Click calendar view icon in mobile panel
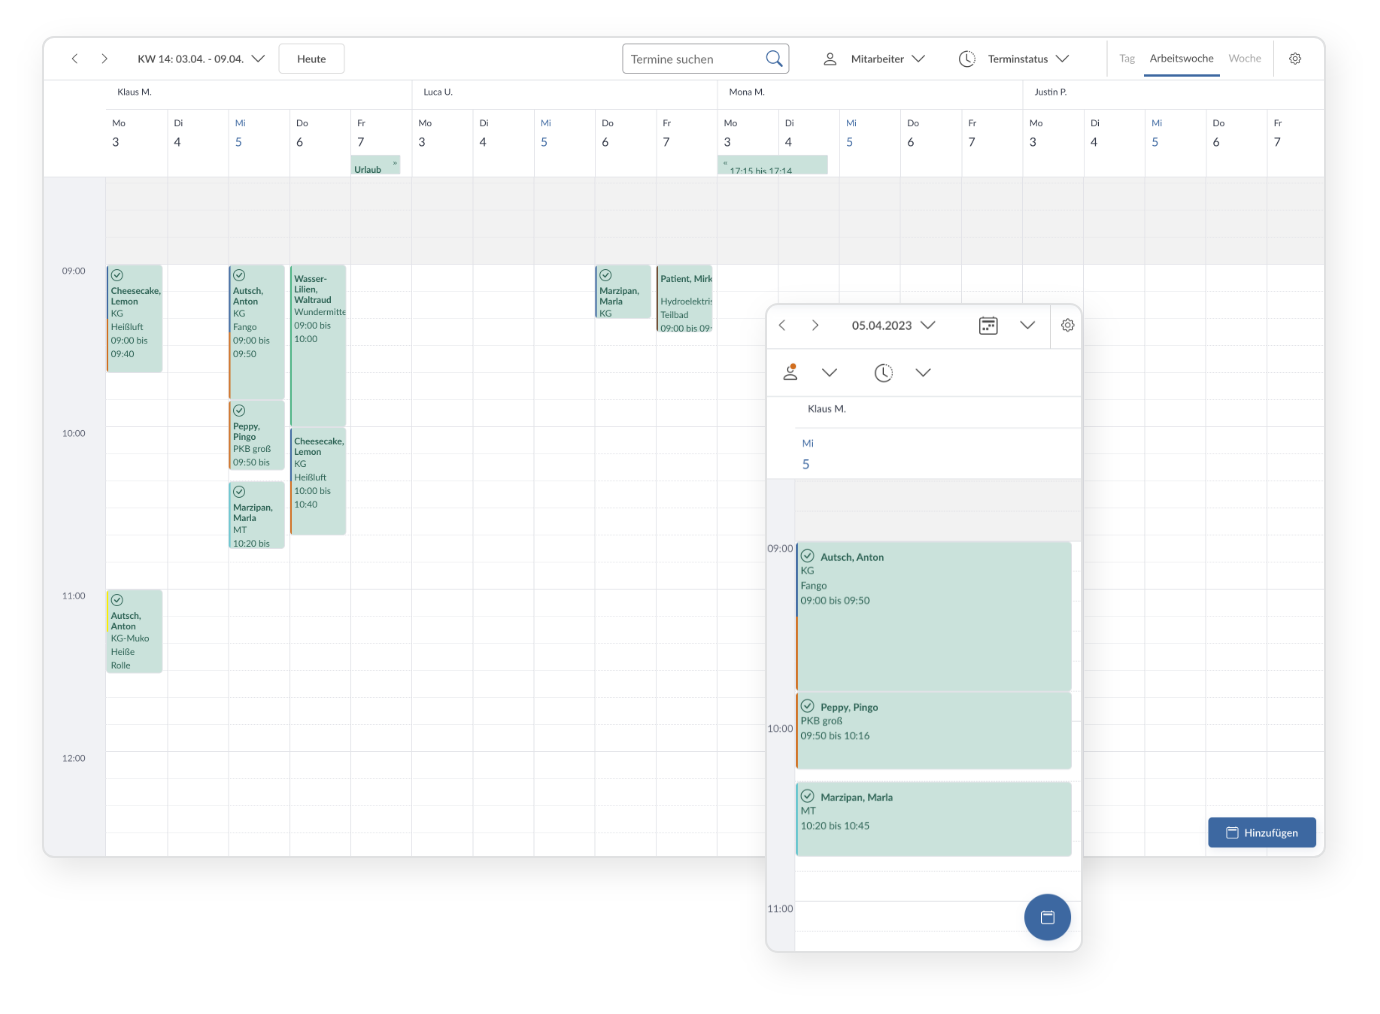The width and height of the screenshot is (1380, 1014). click(988, 325)
